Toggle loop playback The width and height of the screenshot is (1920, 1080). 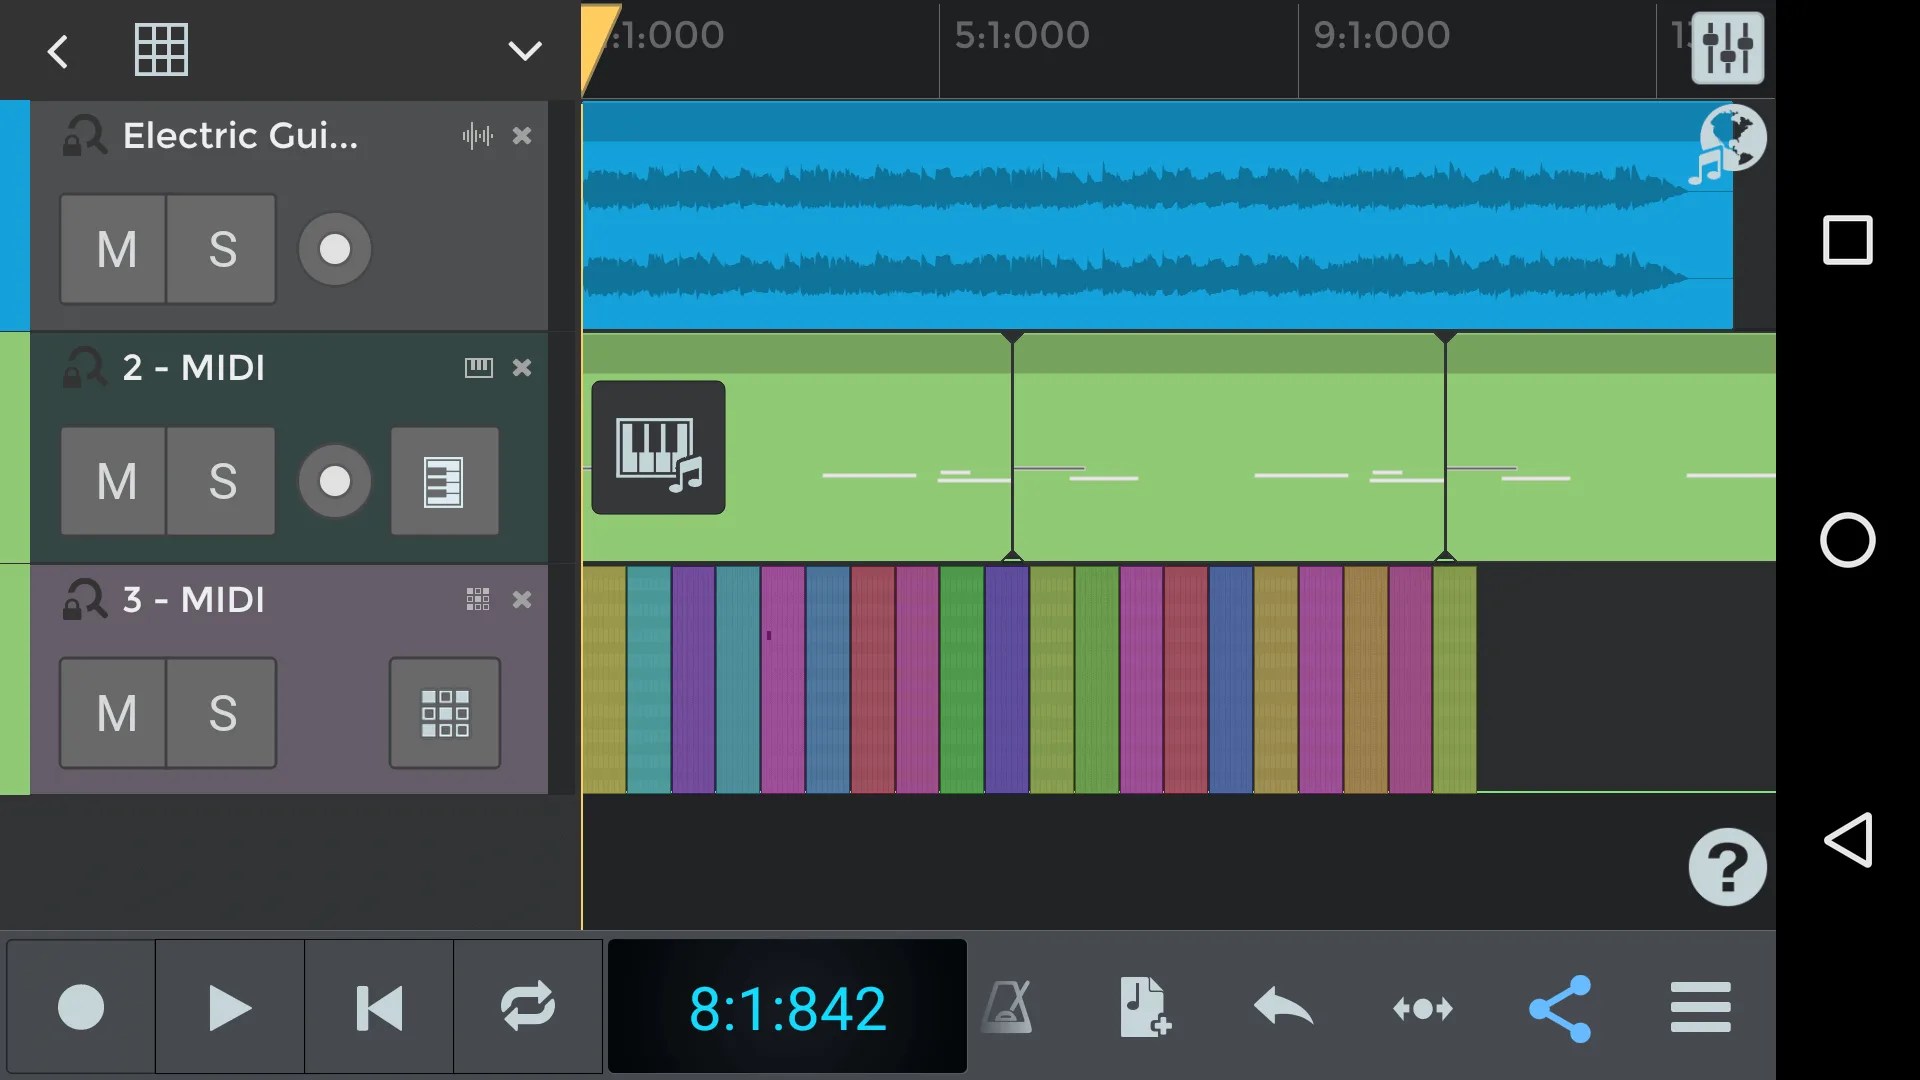coord(528,1007)
